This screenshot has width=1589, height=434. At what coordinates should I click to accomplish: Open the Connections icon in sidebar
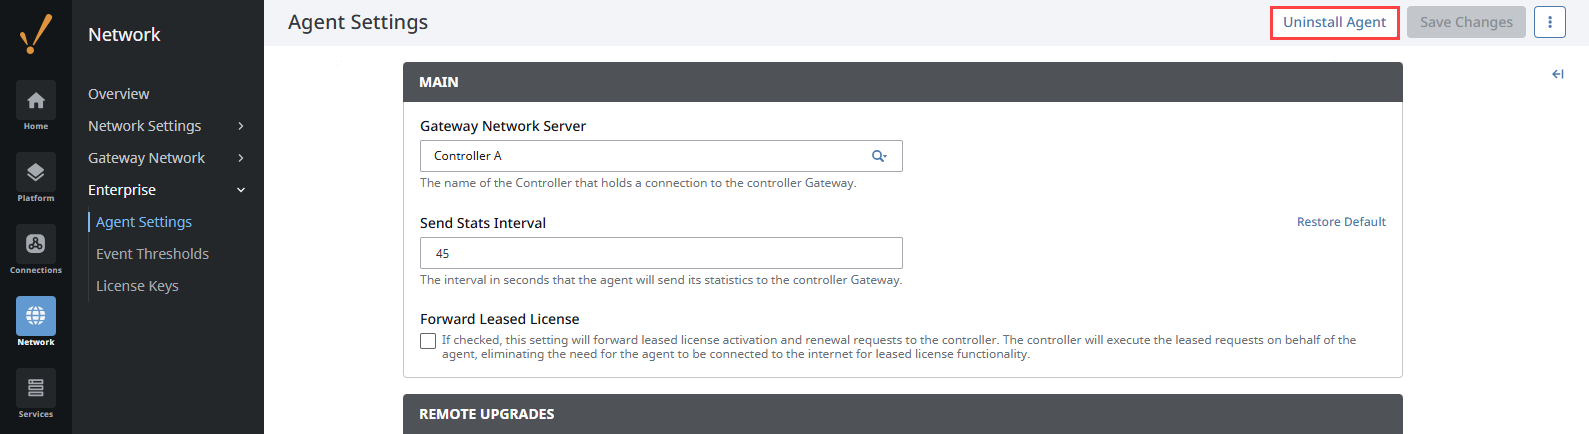point(36,245)
